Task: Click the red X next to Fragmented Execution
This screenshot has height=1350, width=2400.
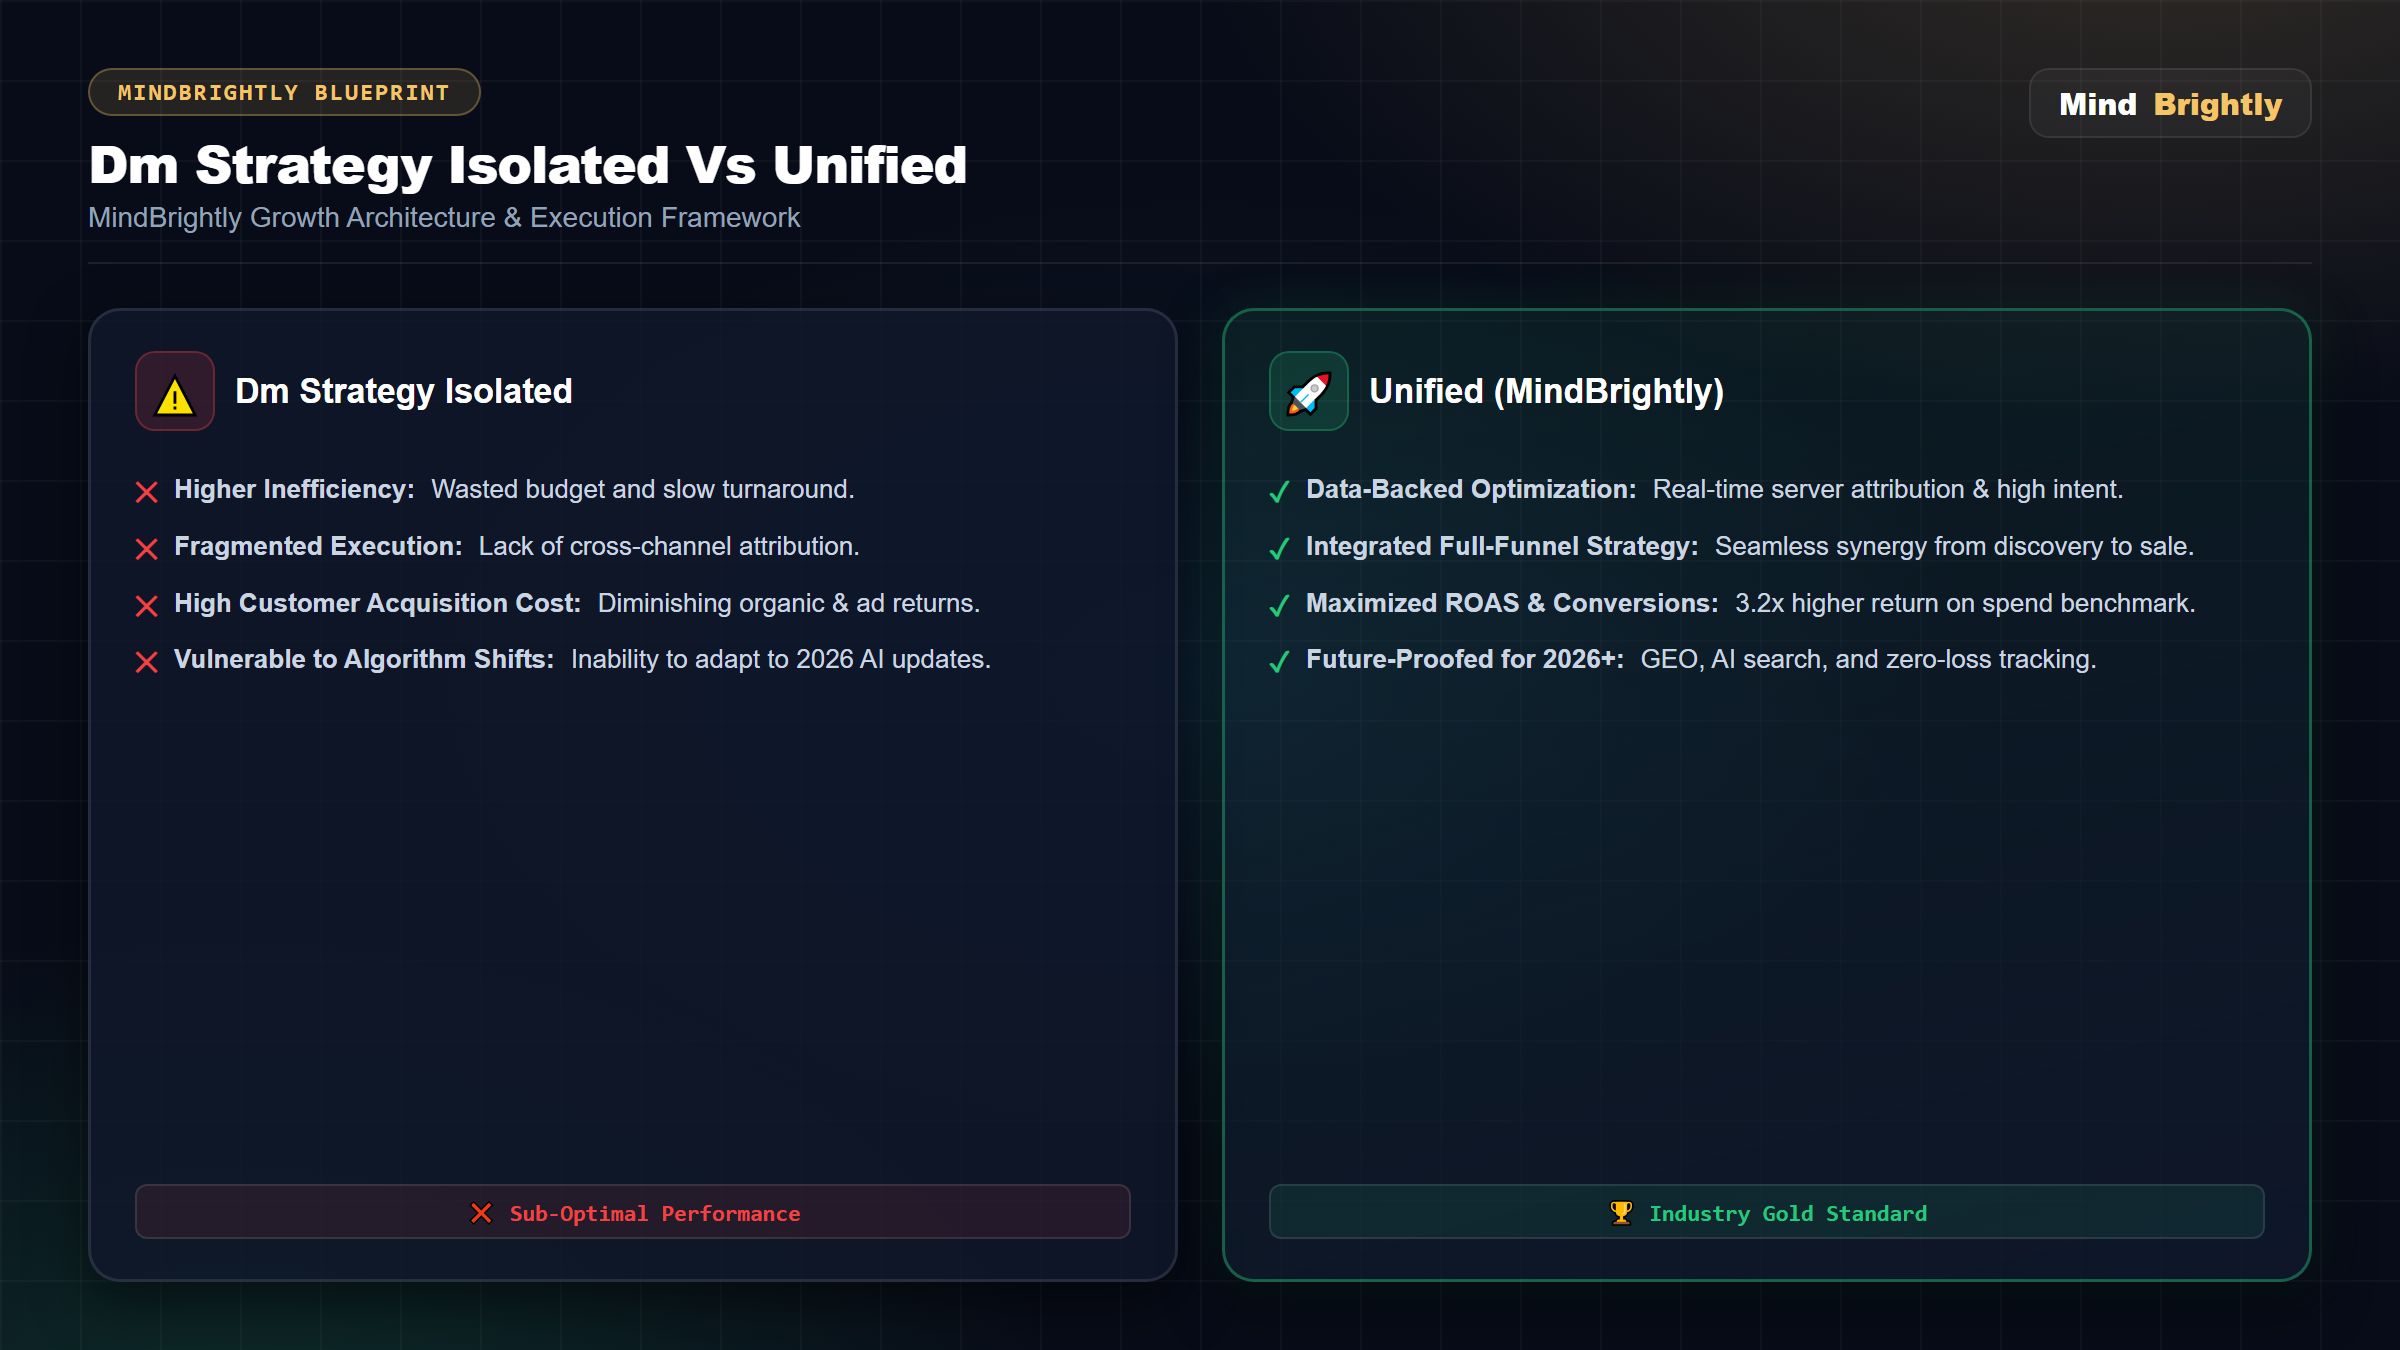Action: click(x=147, y=549)
